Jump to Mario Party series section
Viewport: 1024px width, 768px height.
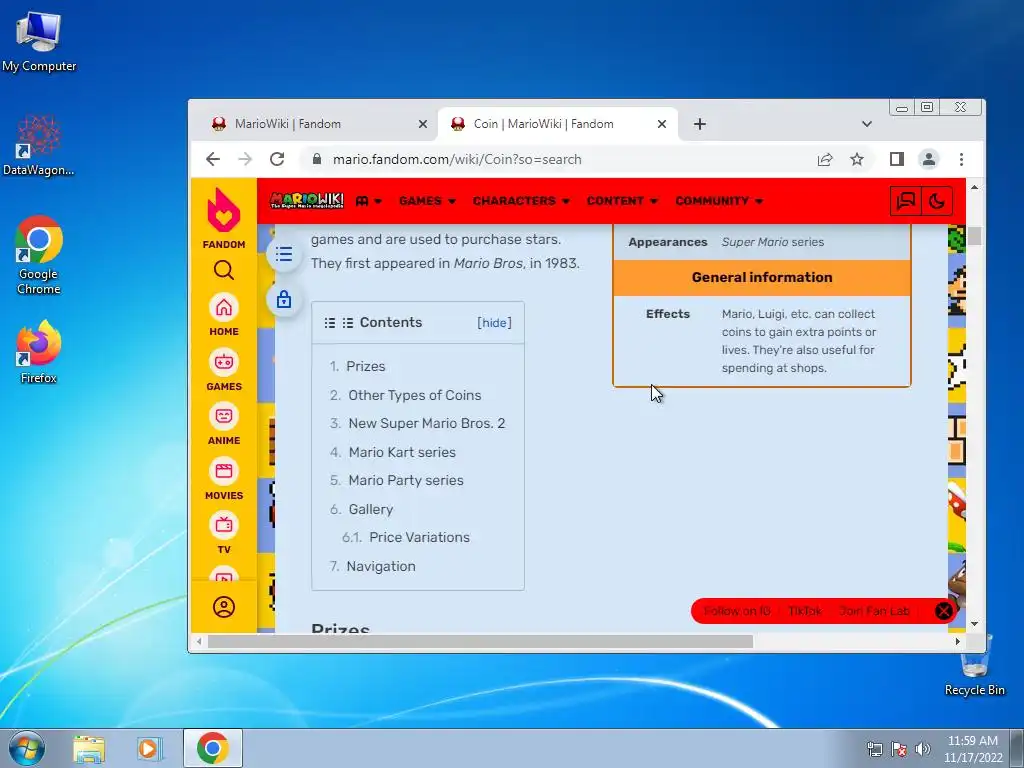406,480
